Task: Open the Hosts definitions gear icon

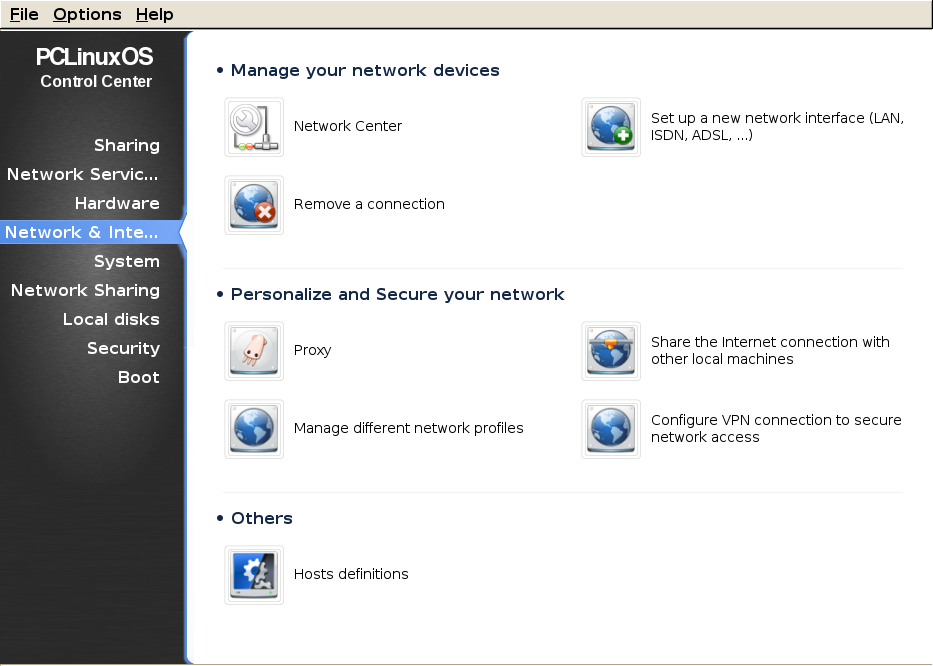Action: coord(254,574)
